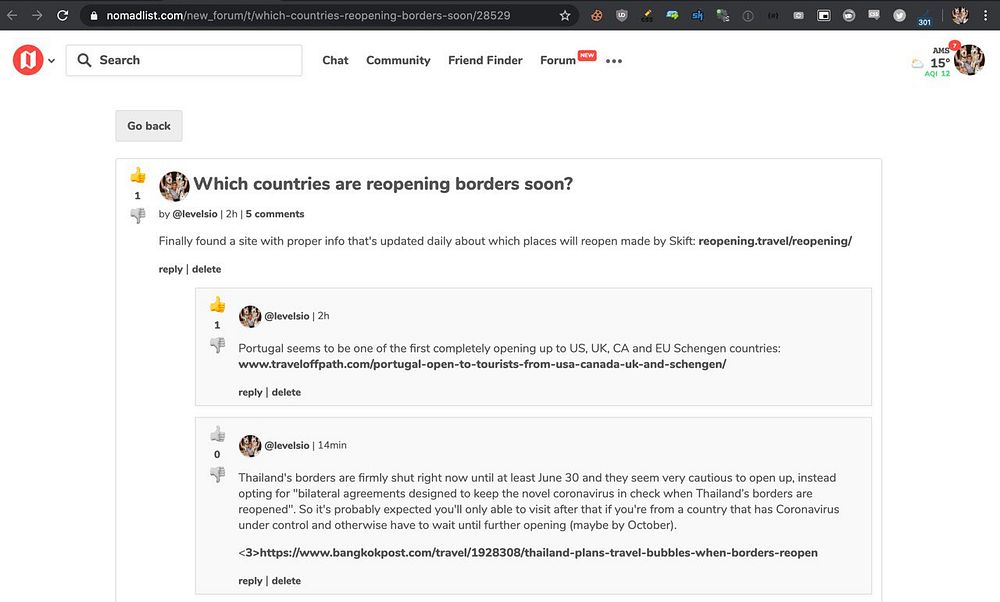1000x602 pixels.
Task: Reply to the Portugal comment
Action: (250, 392)
